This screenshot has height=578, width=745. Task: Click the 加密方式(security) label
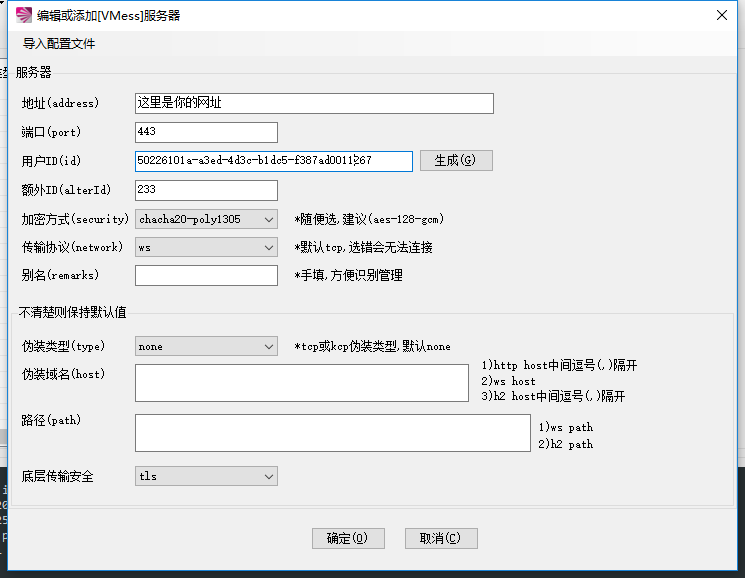coord(75,219)
